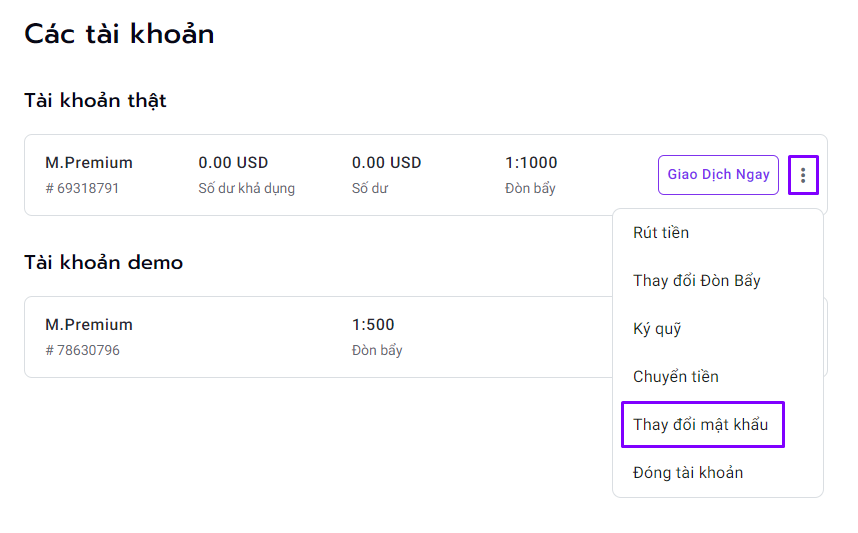Click the 1:500 demo leverage value
This screenshot has height=533, width=858.
[373, 325]
